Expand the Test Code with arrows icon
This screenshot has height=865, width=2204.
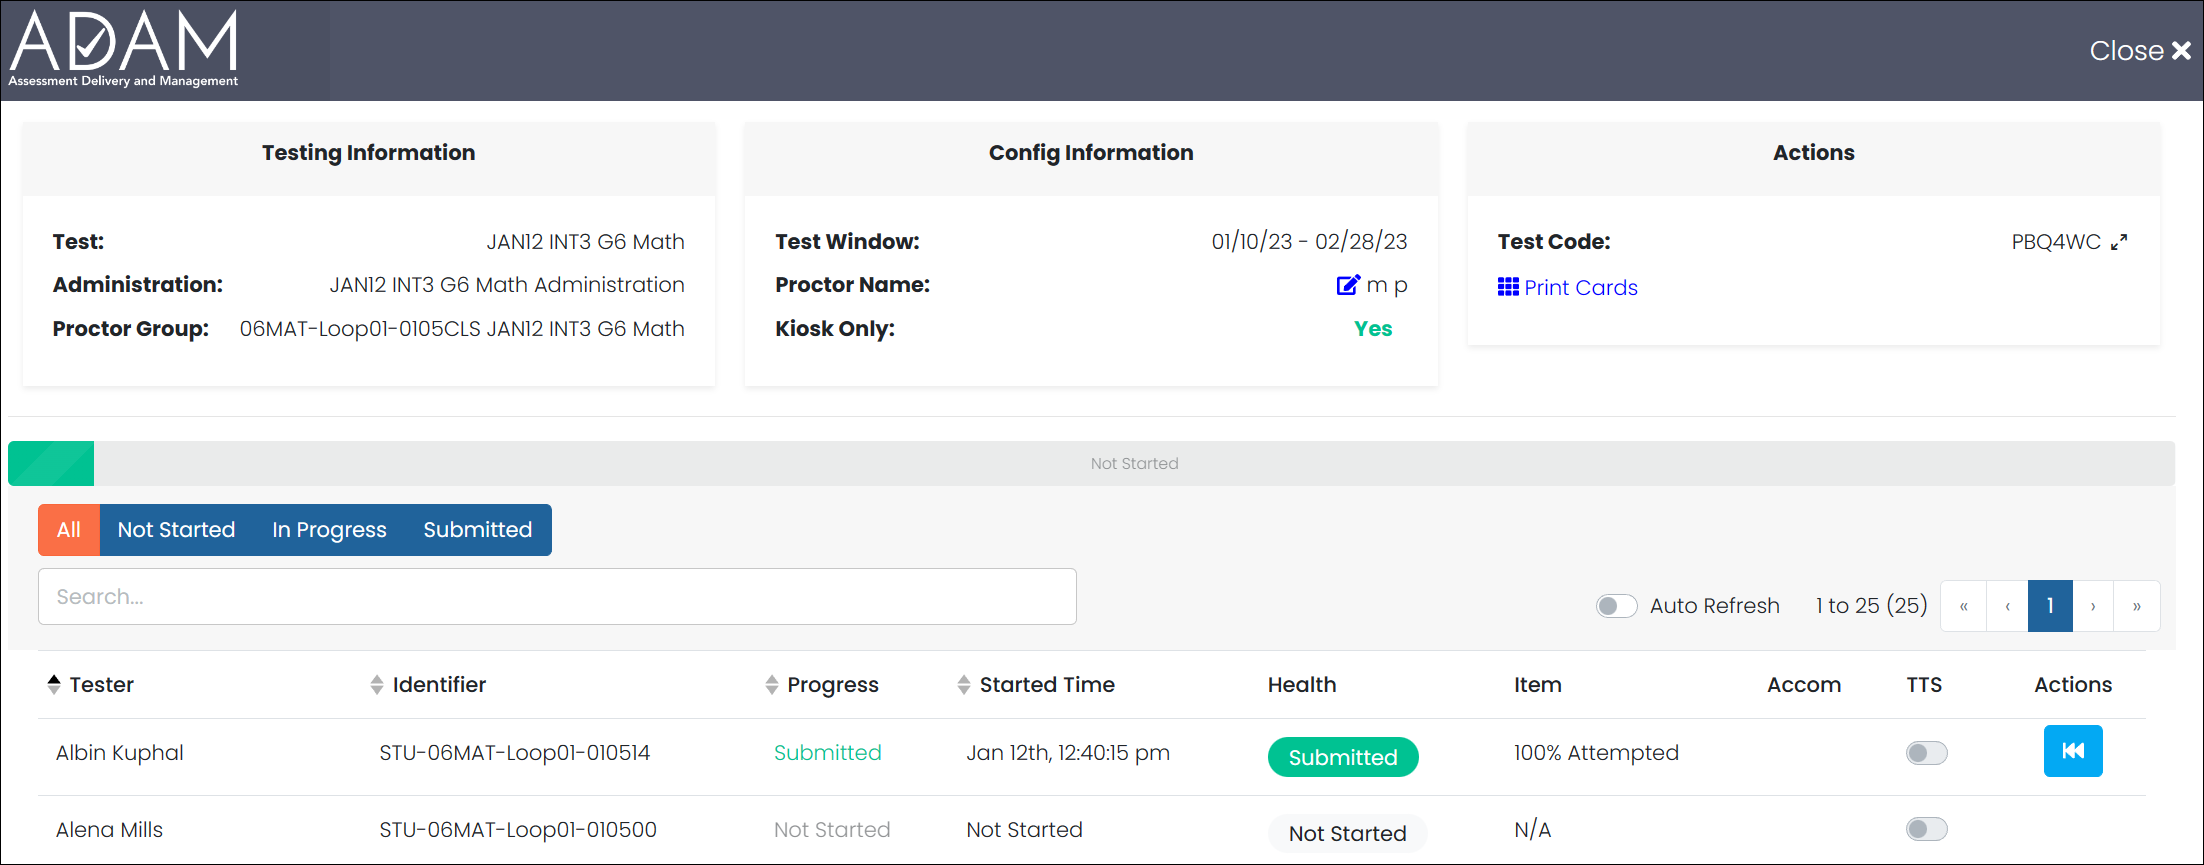[2119, 242]
